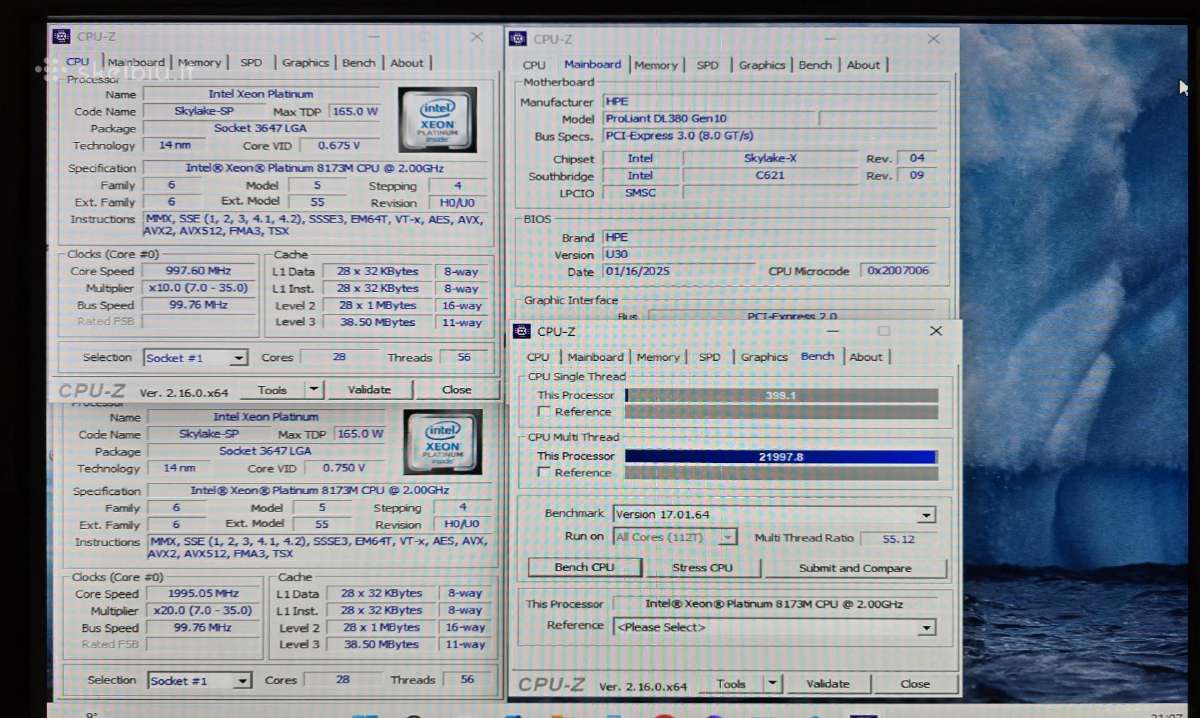
Task: Click Tools button in CPU tab window
Action: (272, 390)
